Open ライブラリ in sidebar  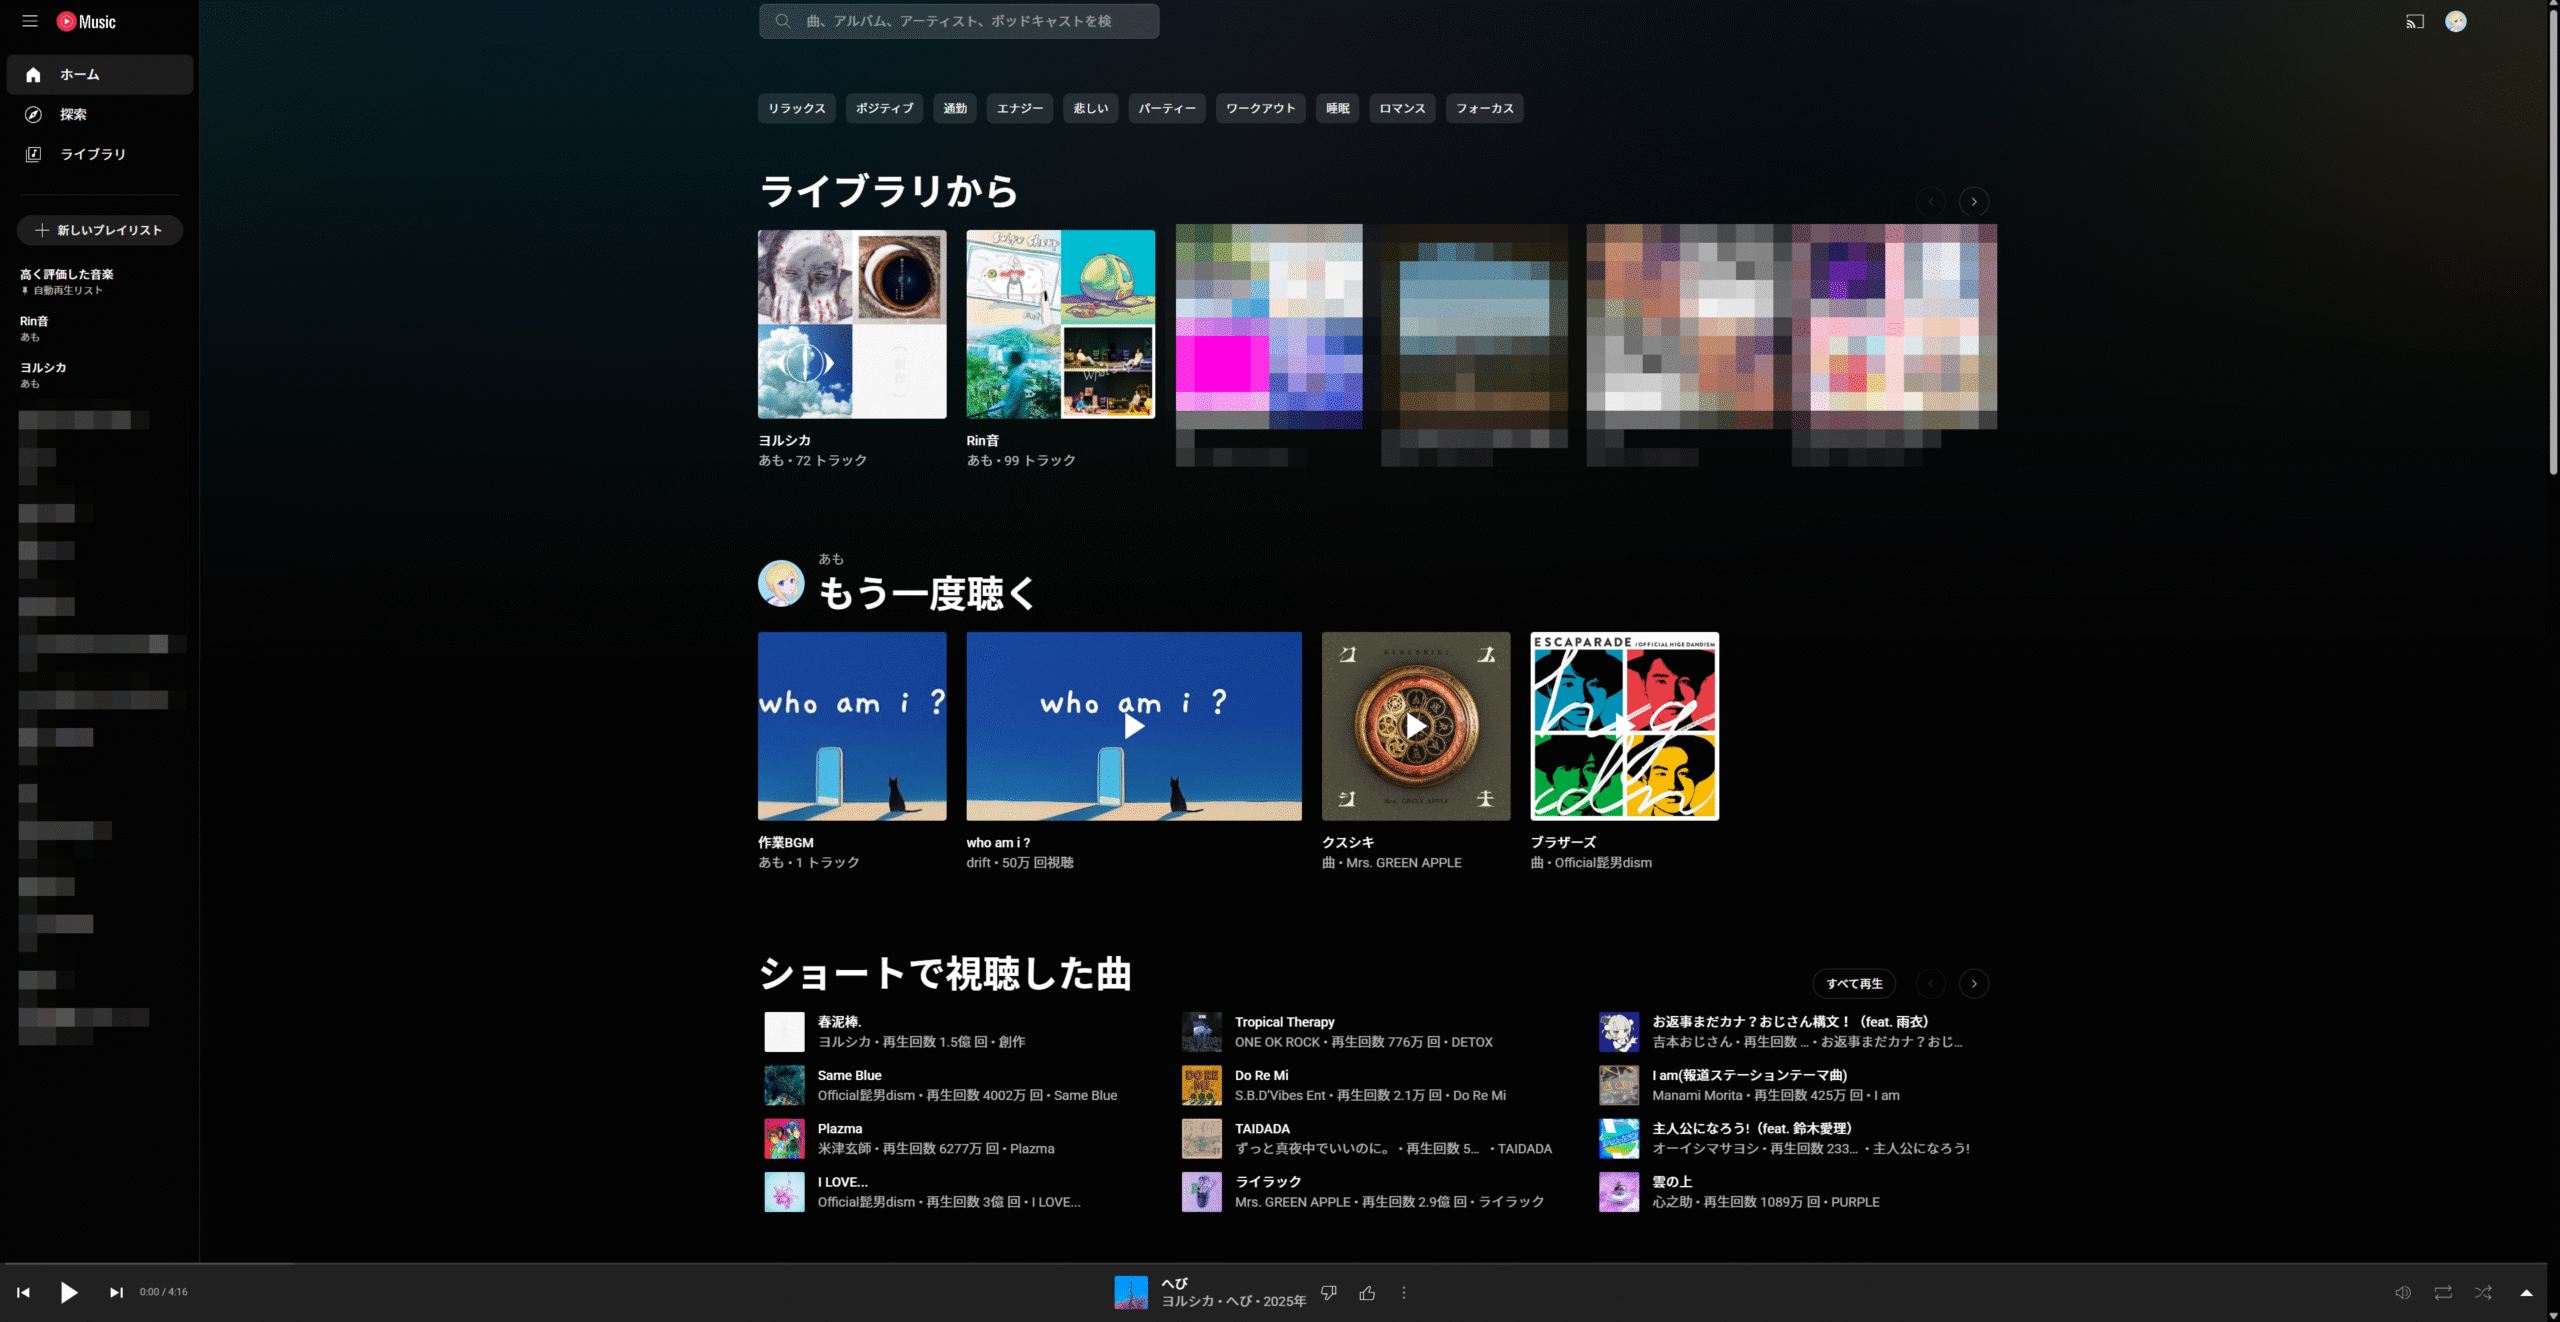pos(100,154)
